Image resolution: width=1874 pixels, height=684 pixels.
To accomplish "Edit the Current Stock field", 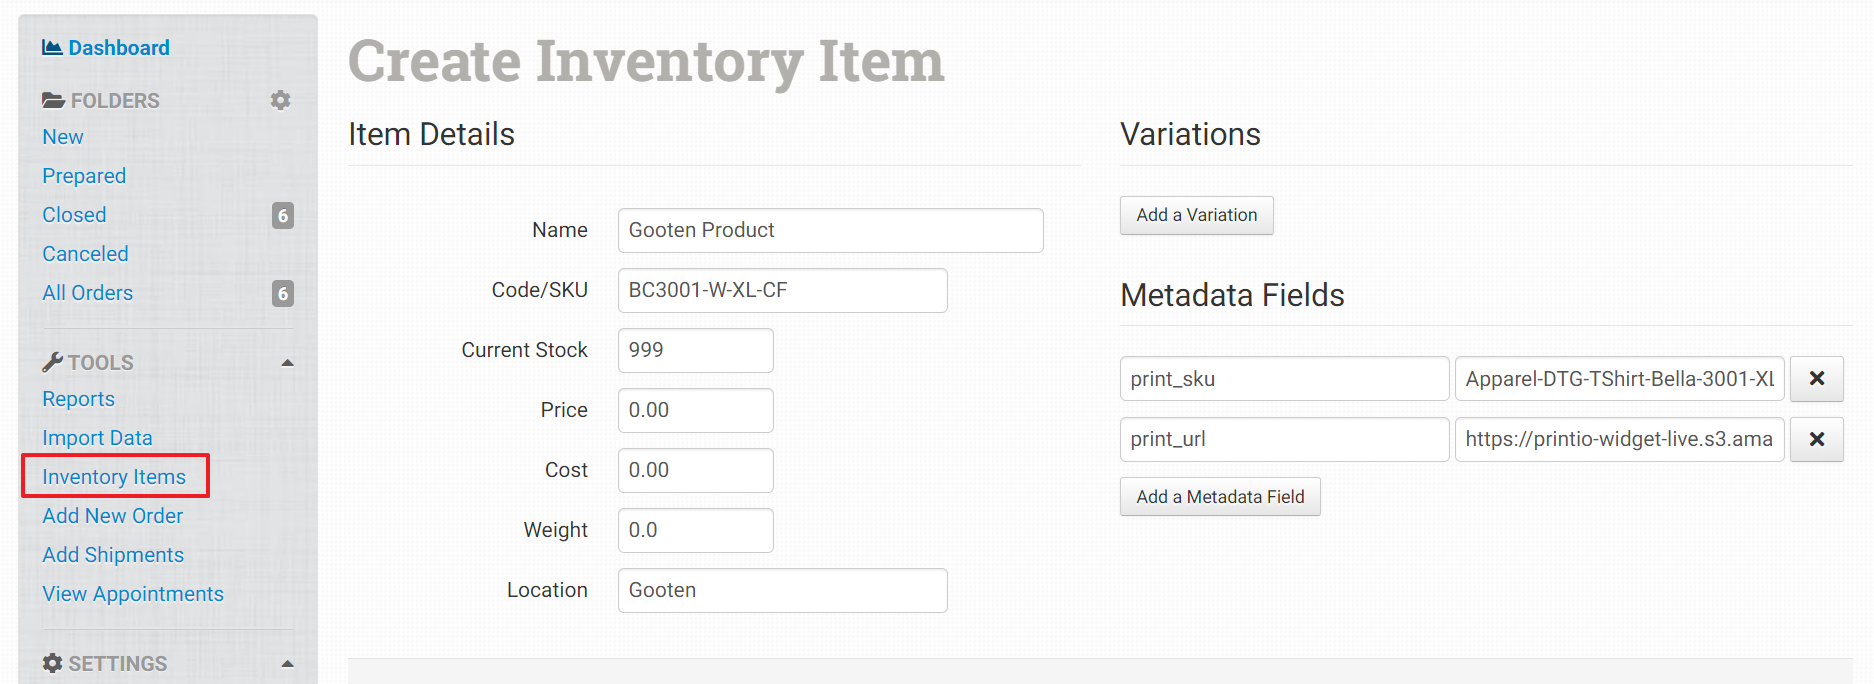I will click(x=695, y=350).
